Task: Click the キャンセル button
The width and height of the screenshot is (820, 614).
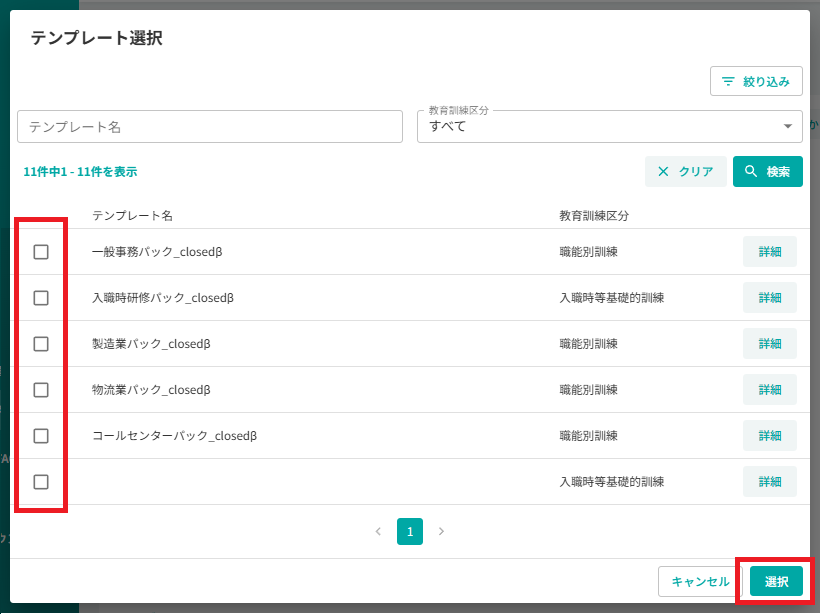Action: tap(700, 582)
